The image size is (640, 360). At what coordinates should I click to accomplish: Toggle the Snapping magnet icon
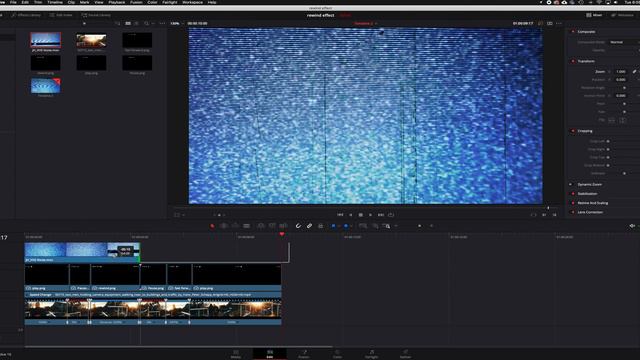(298, 226)
